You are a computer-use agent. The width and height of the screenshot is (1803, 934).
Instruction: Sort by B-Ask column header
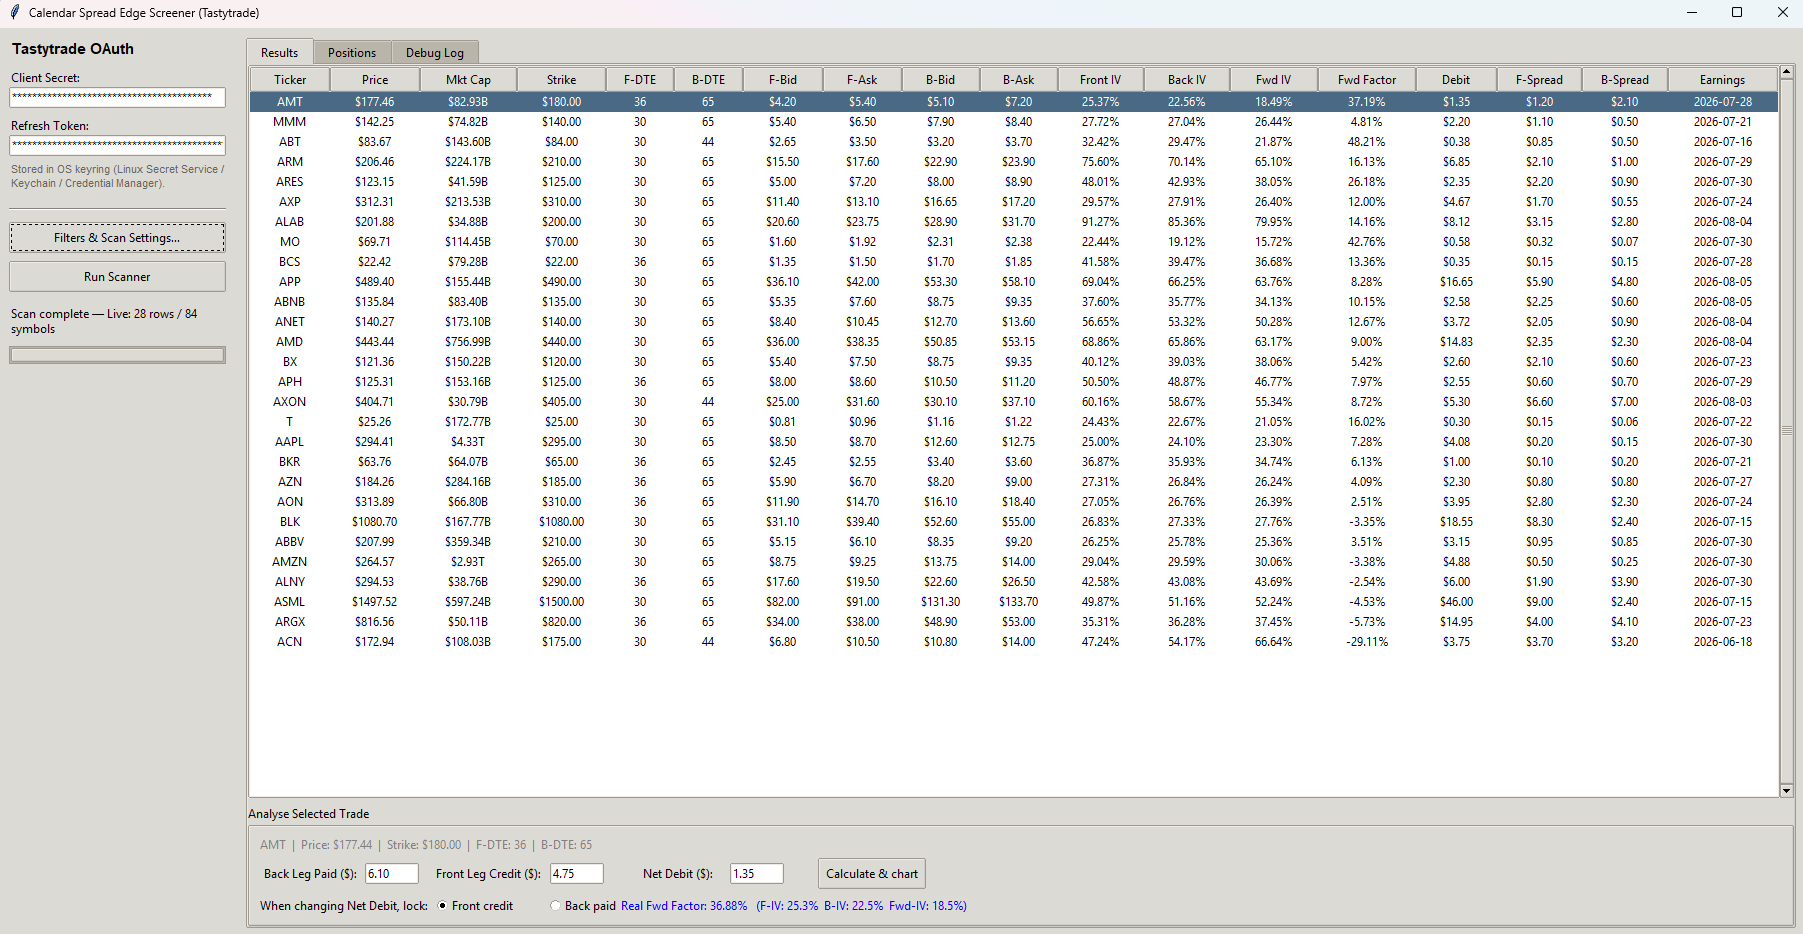point(1018,80)
